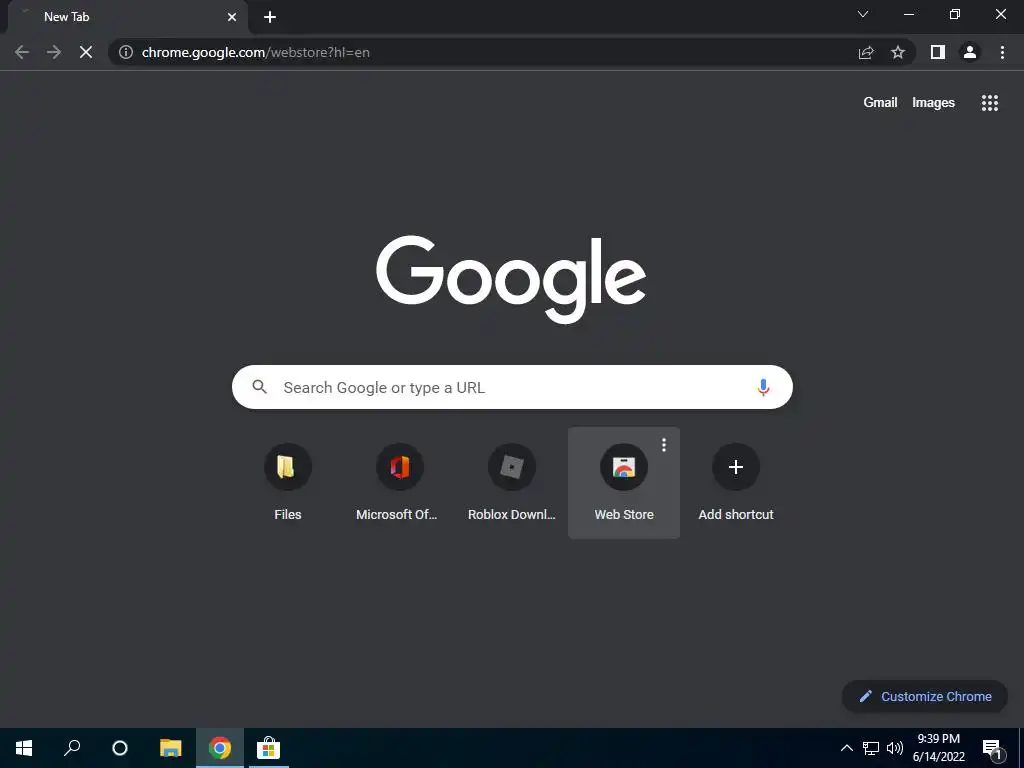Open File Explorer from the taskbar
This screenshot has height=768, width=1024.
[x=171, y=748]
